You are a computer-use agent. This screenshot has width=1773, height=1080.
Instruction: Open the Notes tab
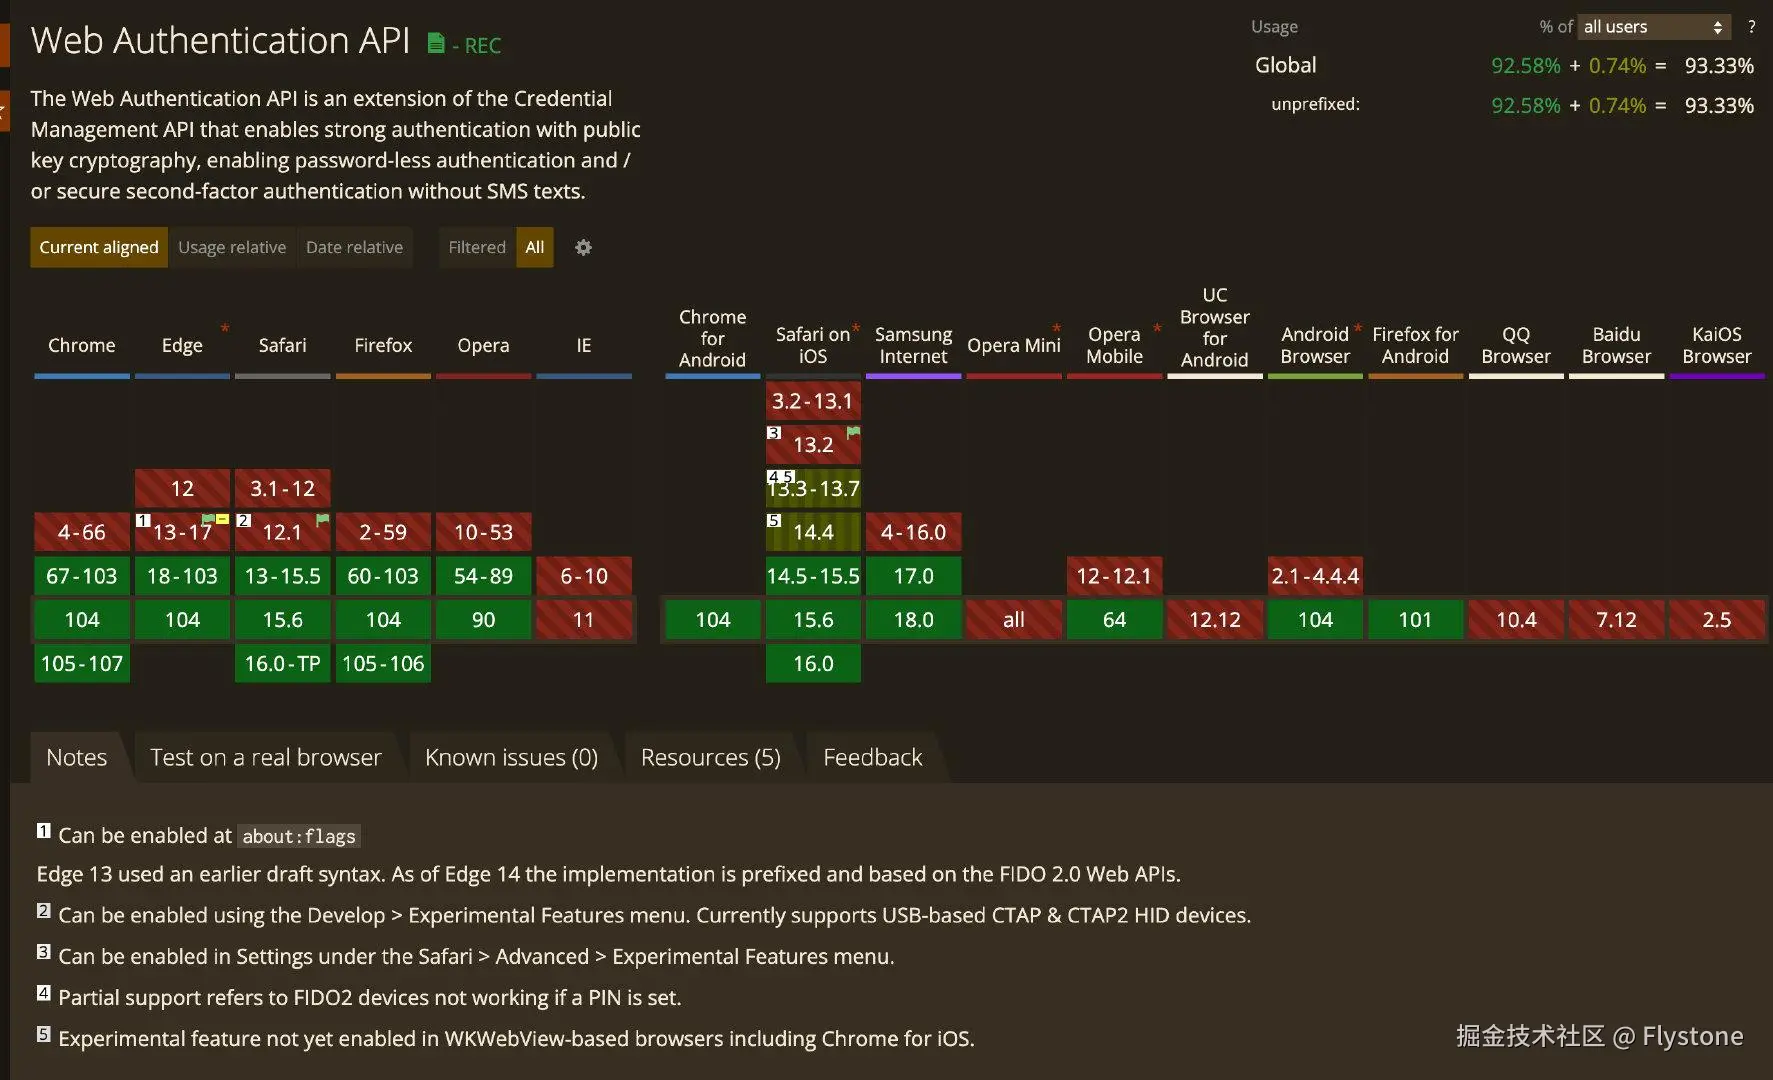tap(77, 757)
